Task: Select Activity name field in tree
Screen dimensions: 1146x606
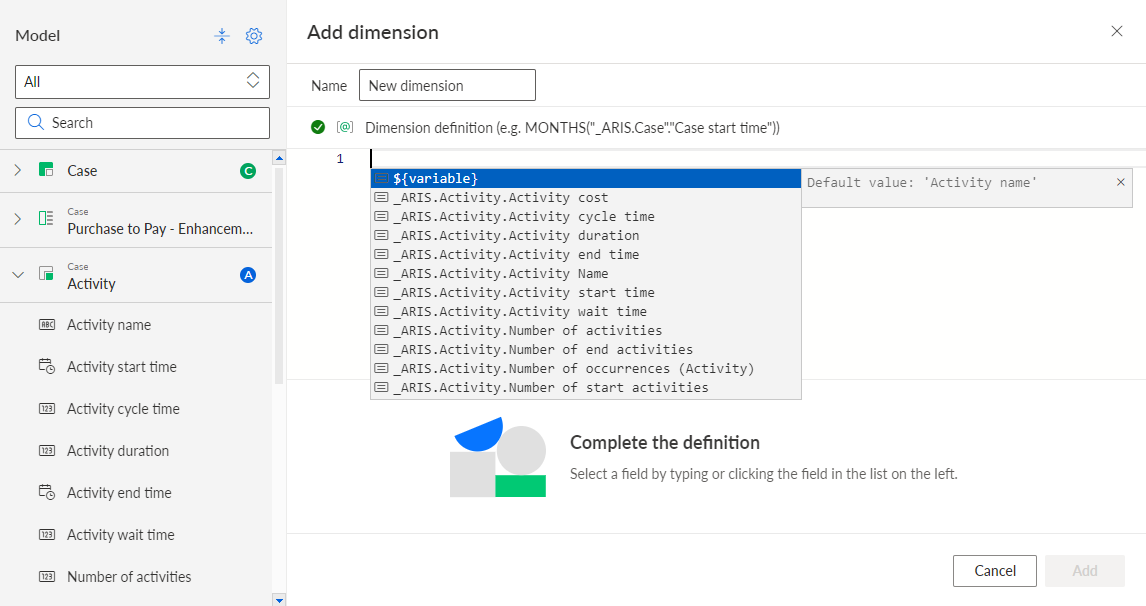Action: [x=136, y=325]
